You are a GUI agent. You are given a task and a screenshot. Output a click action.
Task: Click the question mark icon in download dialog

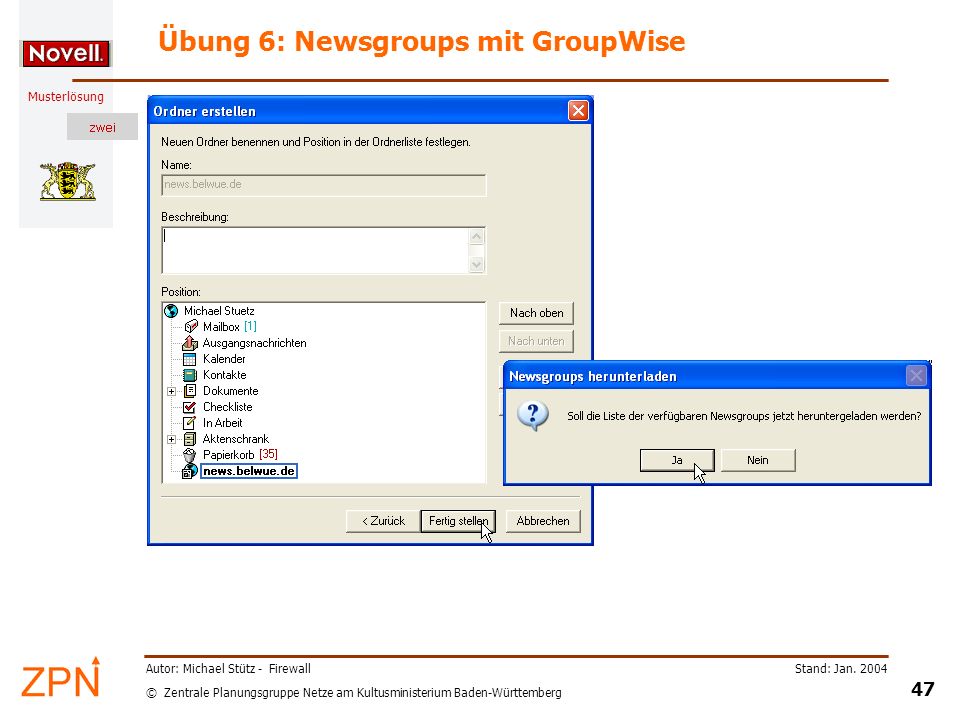[533, 416]
